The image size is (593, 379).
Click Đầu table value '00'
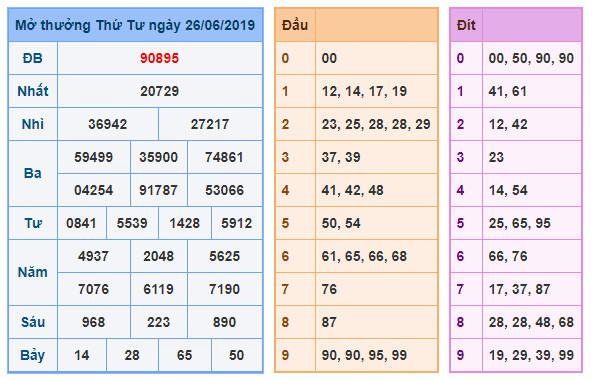pyautogui.click(x=329, y=58)
